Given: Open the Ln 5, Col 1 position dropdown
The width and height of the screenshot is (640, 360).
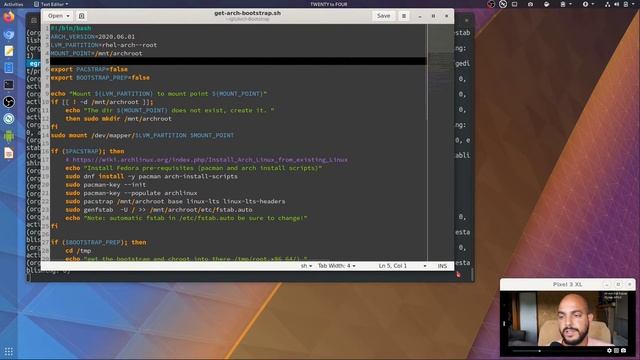Looking at the screenshot, I should (402, 266).
